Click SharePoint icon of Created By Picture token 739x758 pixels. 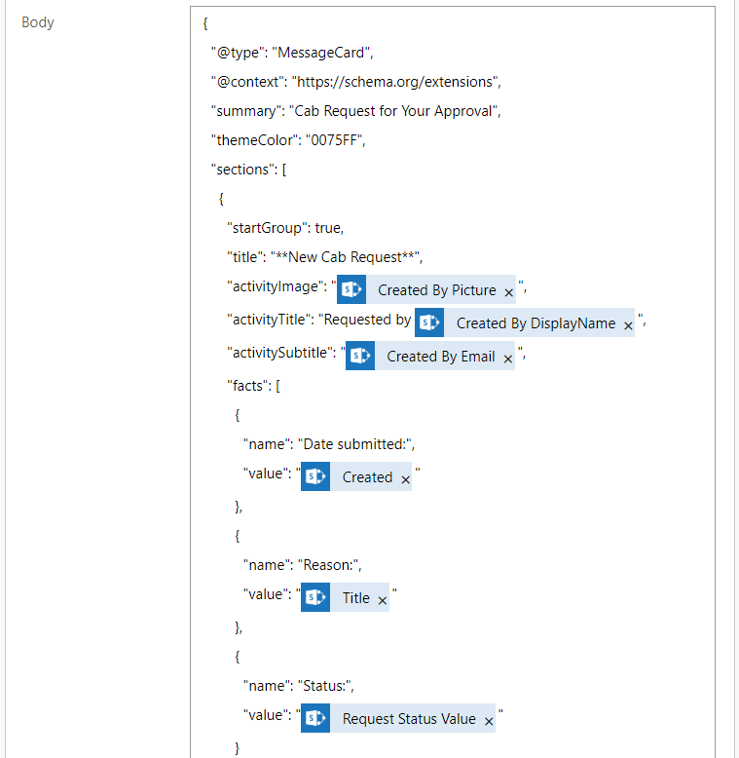coord(351,289)
